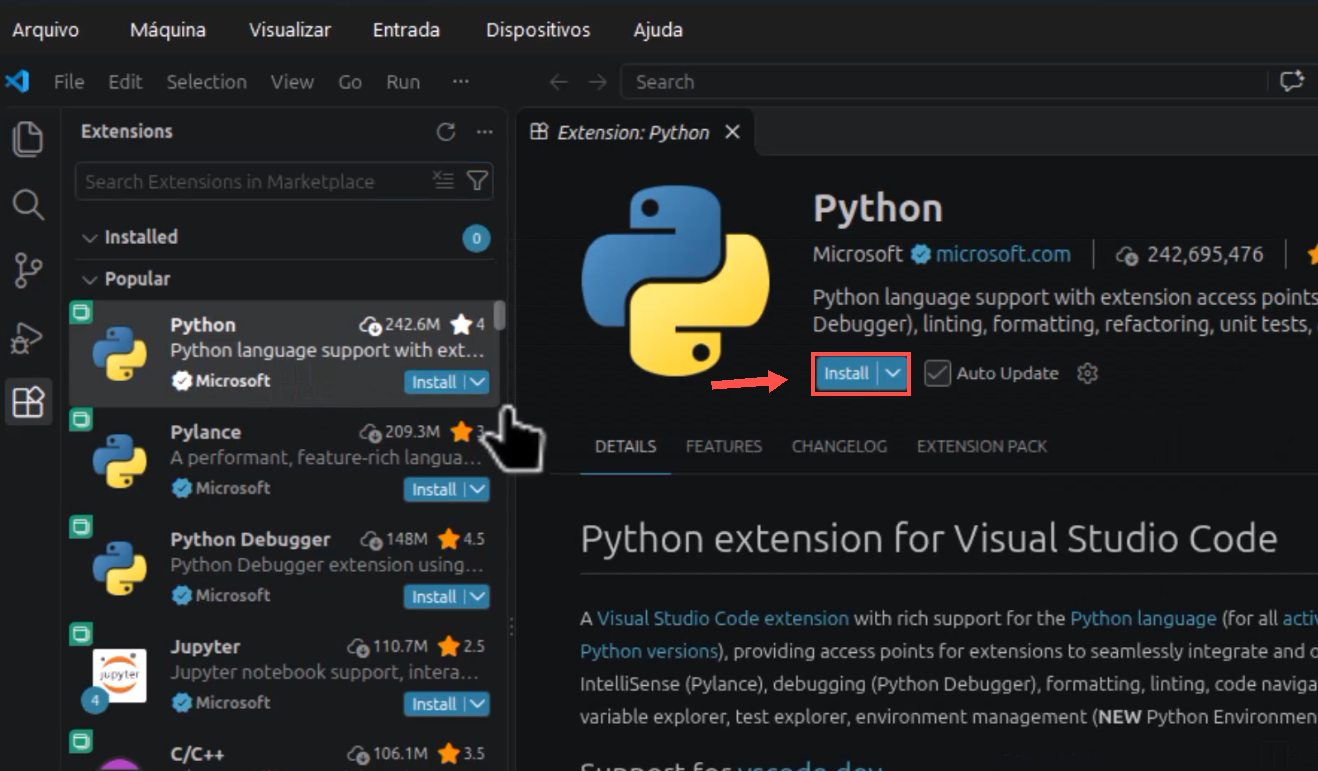This screenshot has height=771, width=1318.
Task: Open Install dropdown arrow on Python details page
Action: pos(894,373)
